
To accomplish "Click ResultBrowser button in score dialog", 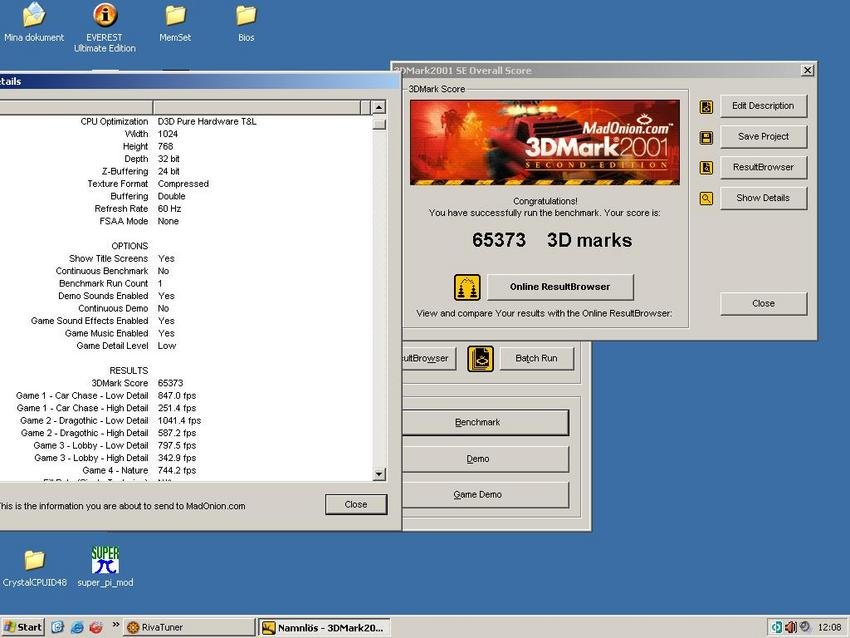I will coord(763,167).
